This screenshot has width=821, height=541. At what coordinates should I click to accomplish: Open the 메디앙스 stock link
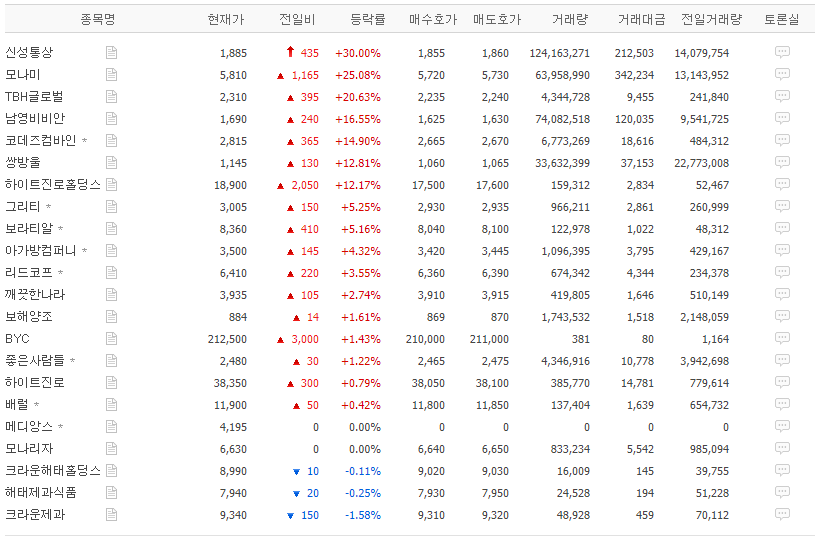pos(29,426)
